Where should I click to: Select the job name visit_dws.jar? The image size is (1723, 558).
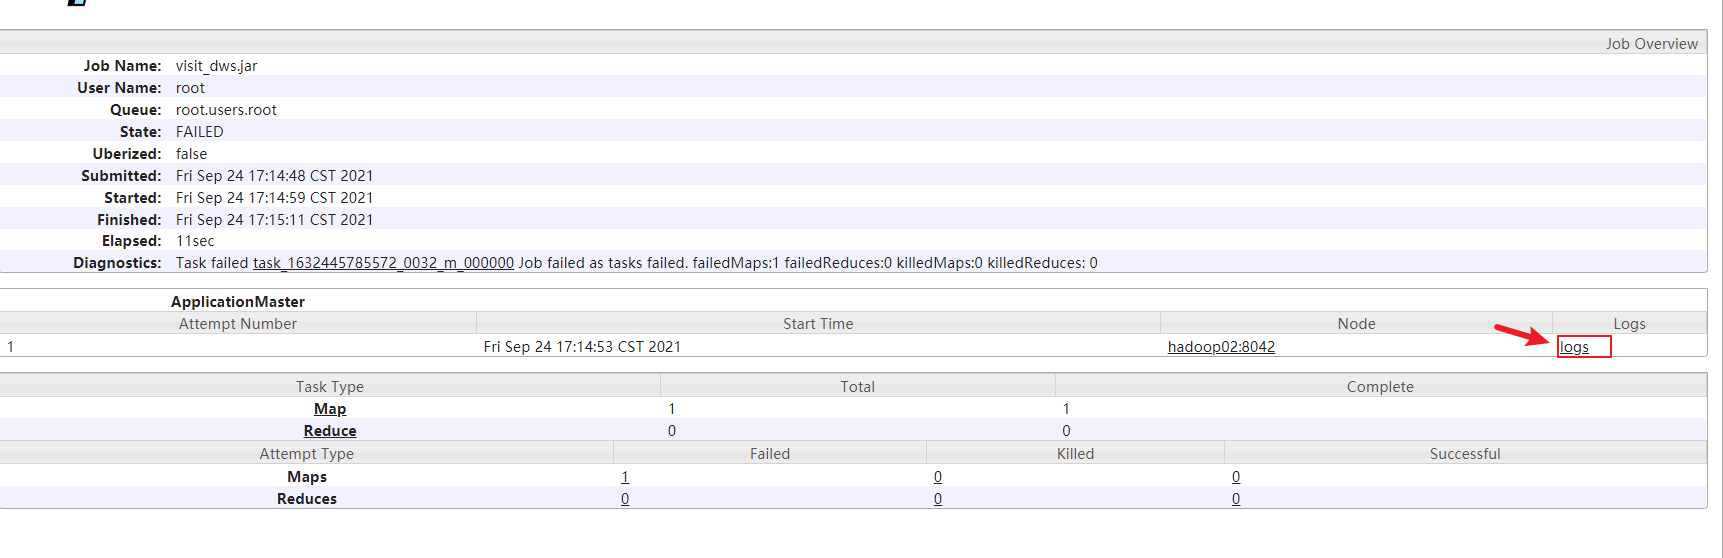216,66
